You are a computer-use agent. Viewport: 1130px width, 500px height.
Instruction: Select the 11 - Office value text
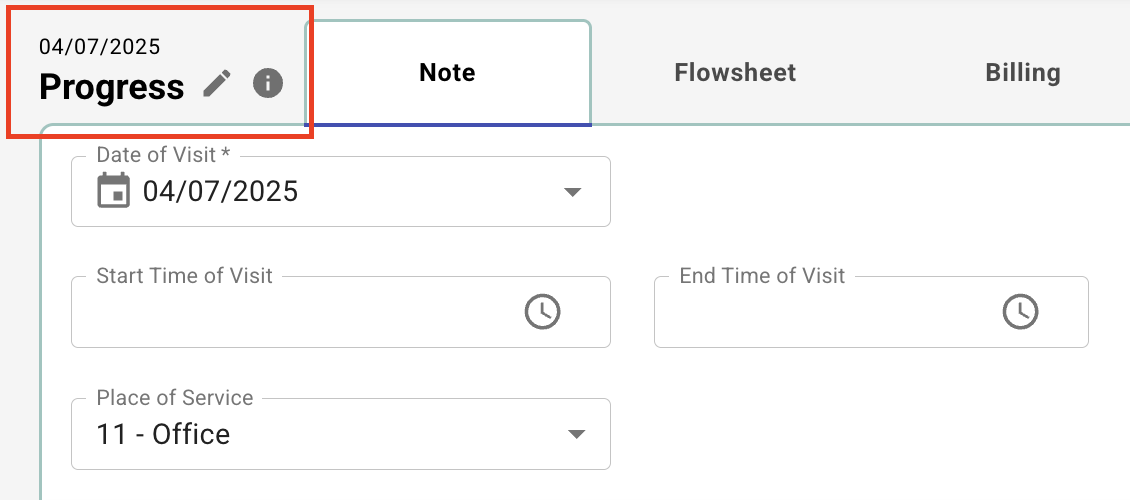click(163, 434)
